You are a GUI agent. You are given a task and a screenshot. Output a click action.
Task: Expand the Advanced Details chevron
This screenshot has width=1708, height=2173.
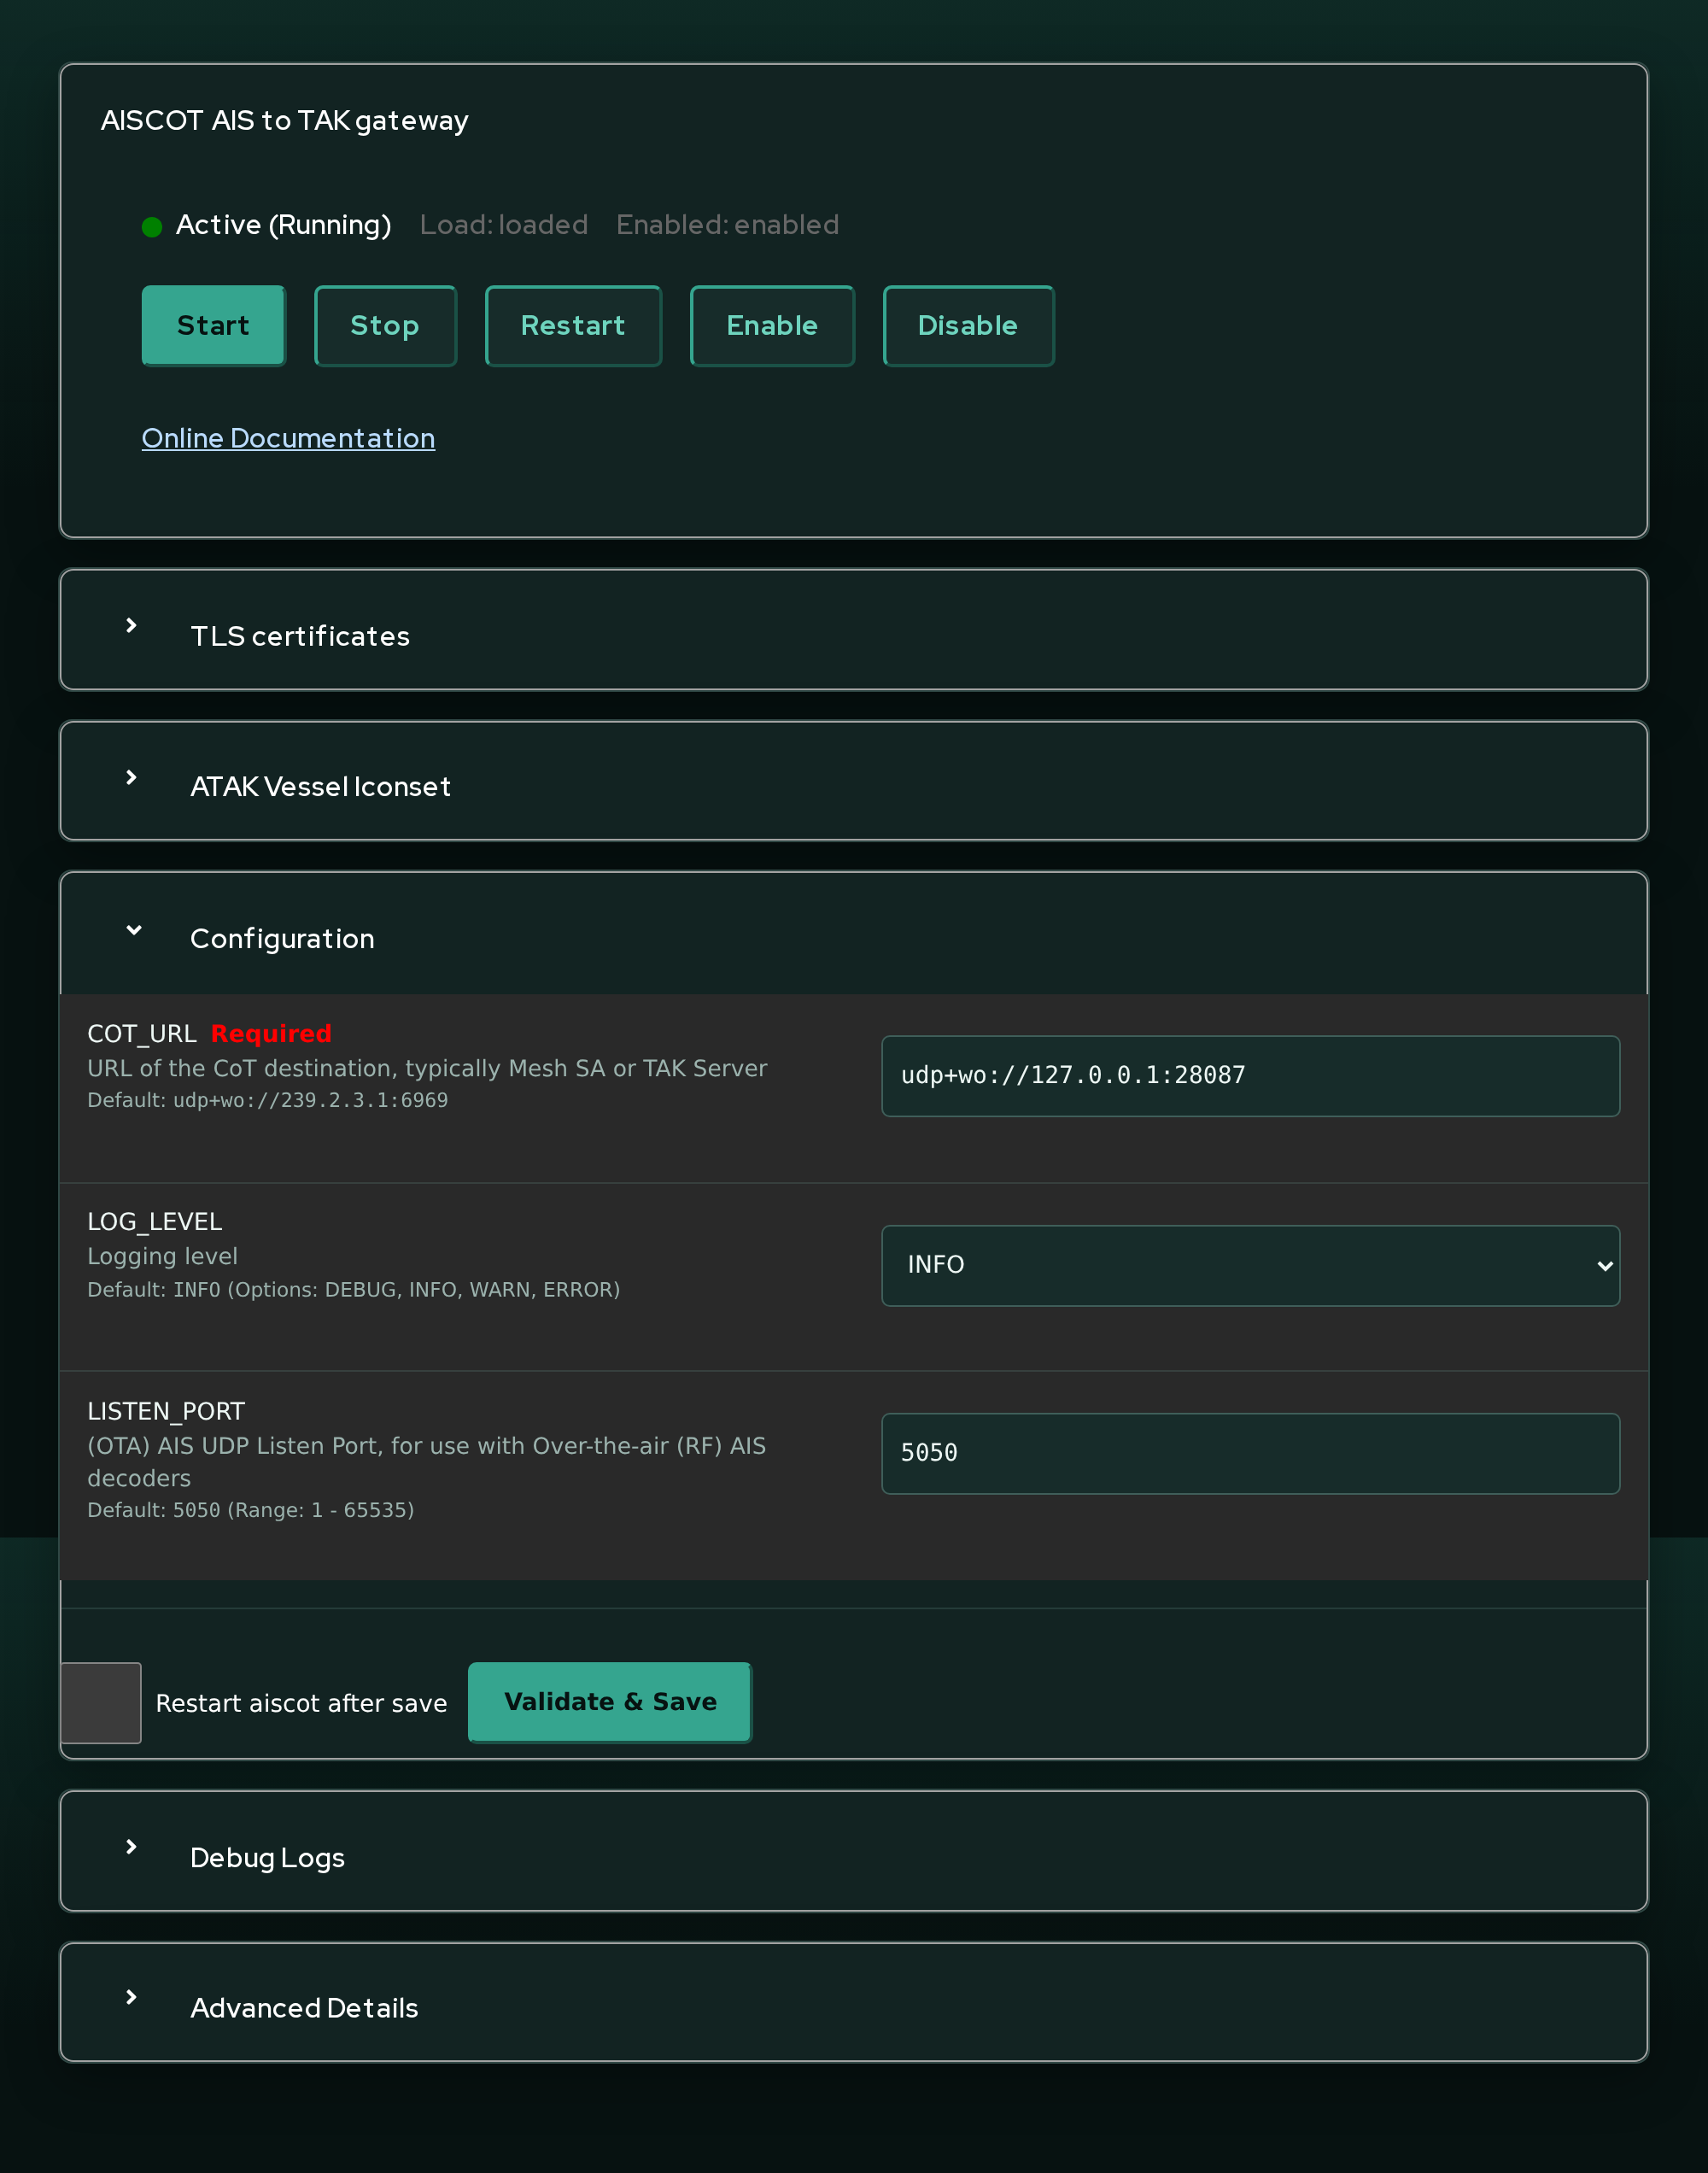pos(131,1997)
